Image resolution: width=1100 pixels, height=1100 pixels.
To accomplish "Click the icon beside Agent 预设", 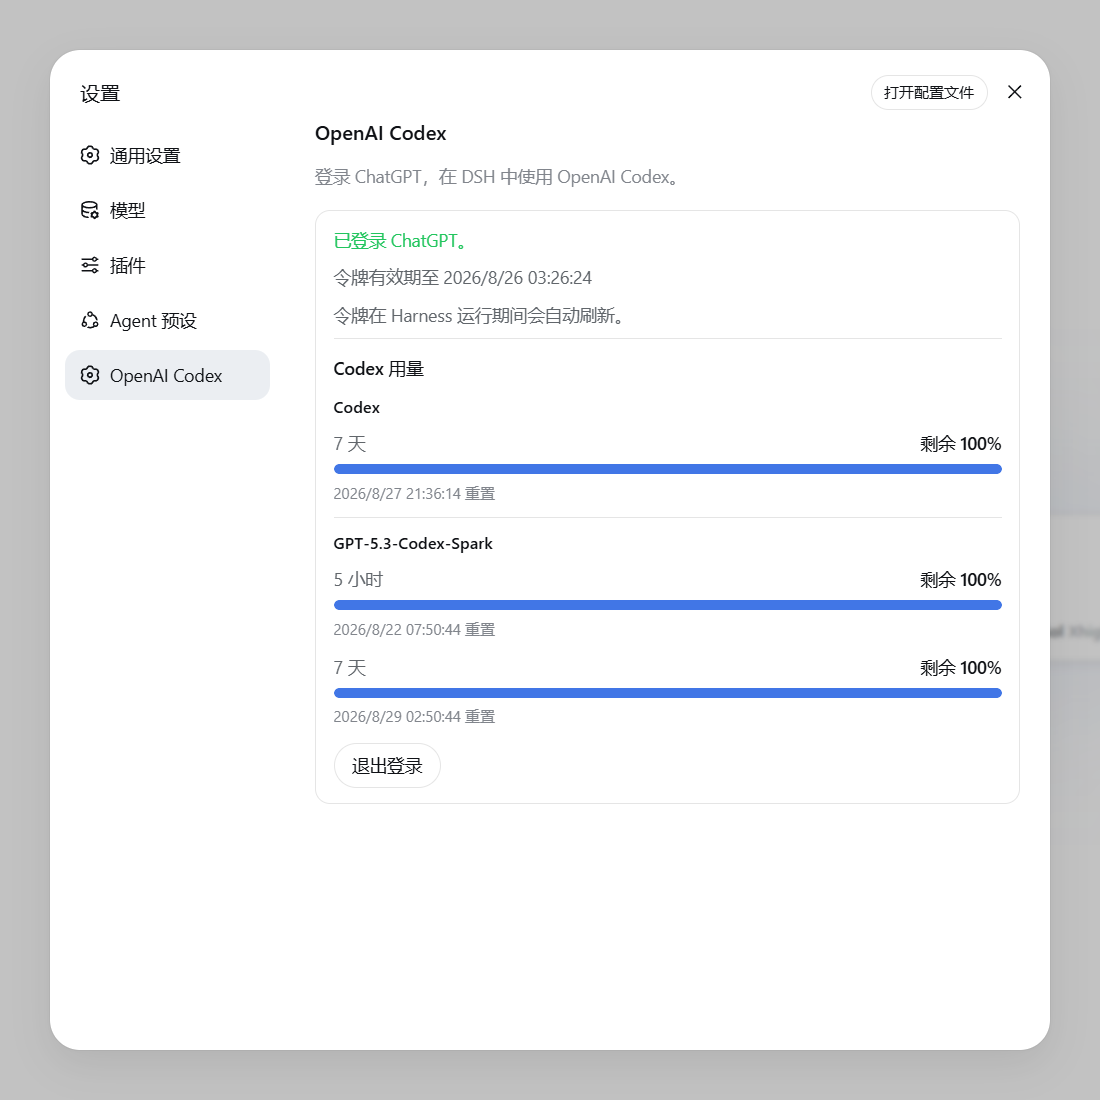I will 90,321.
